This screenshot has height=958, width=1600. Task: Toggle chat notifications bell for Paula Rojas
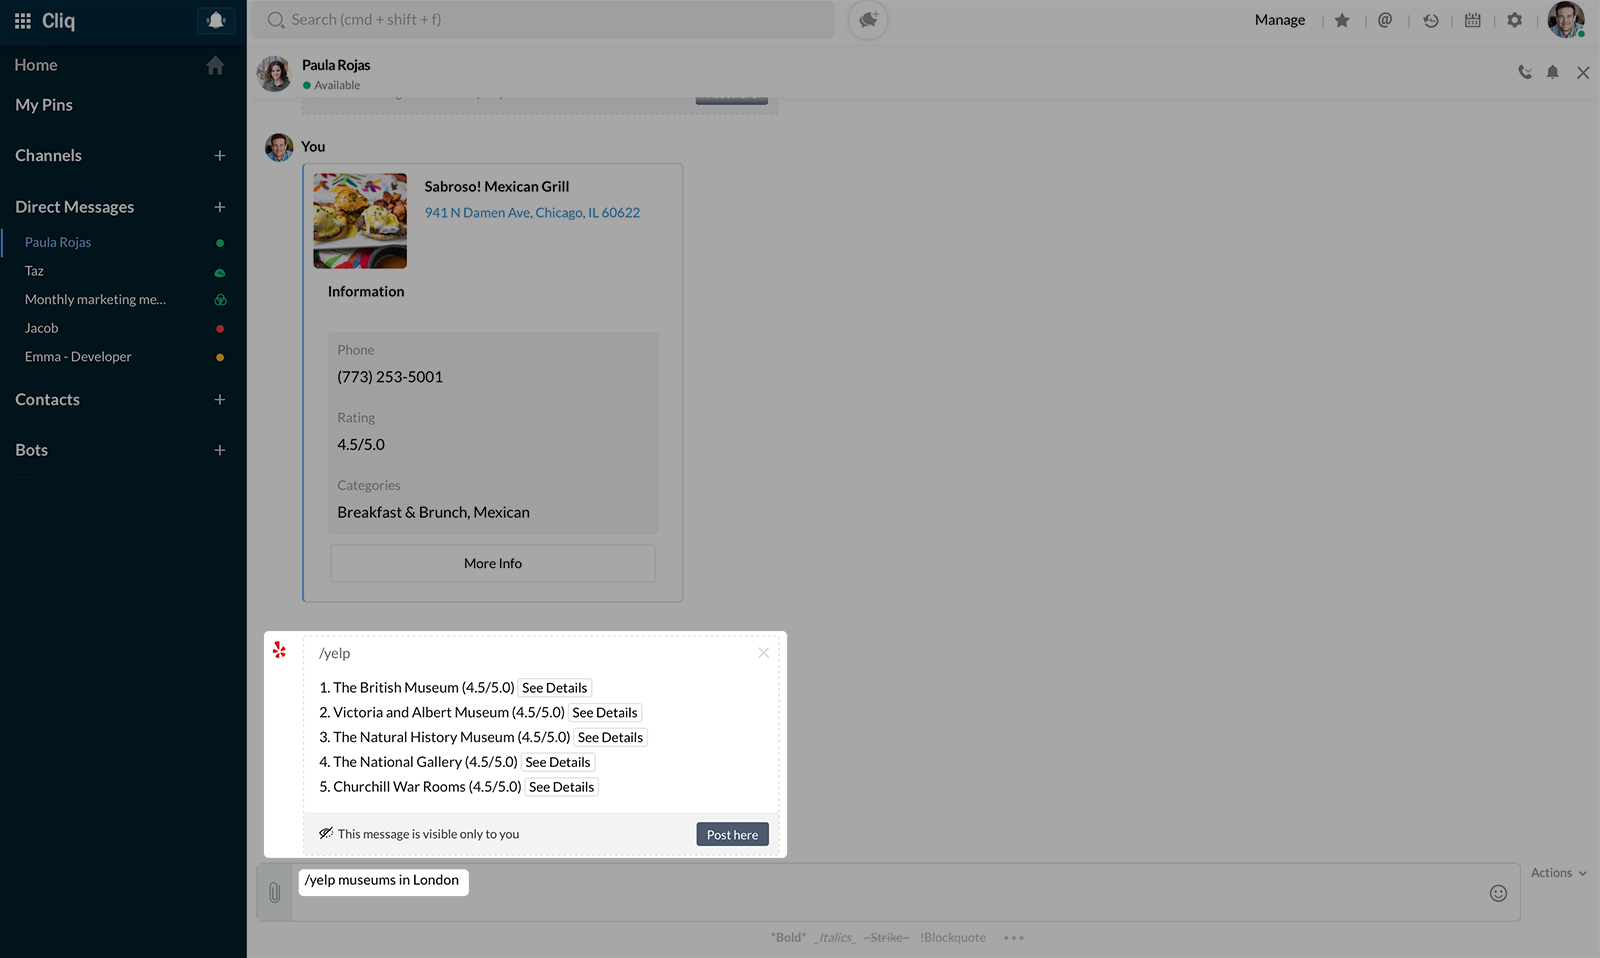tap(1553, 72)
